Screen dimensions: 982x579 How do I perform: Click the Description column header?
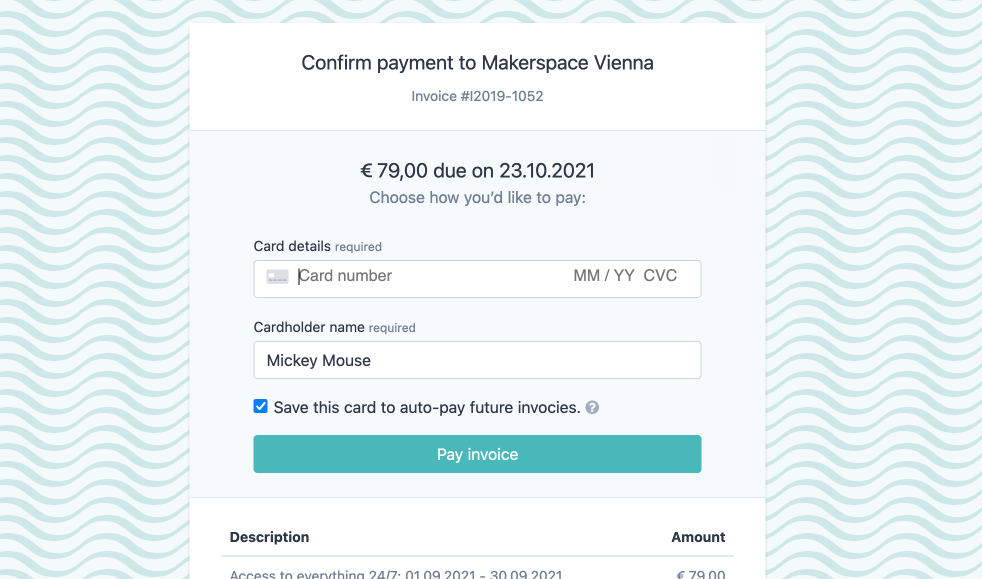(269, 537)
